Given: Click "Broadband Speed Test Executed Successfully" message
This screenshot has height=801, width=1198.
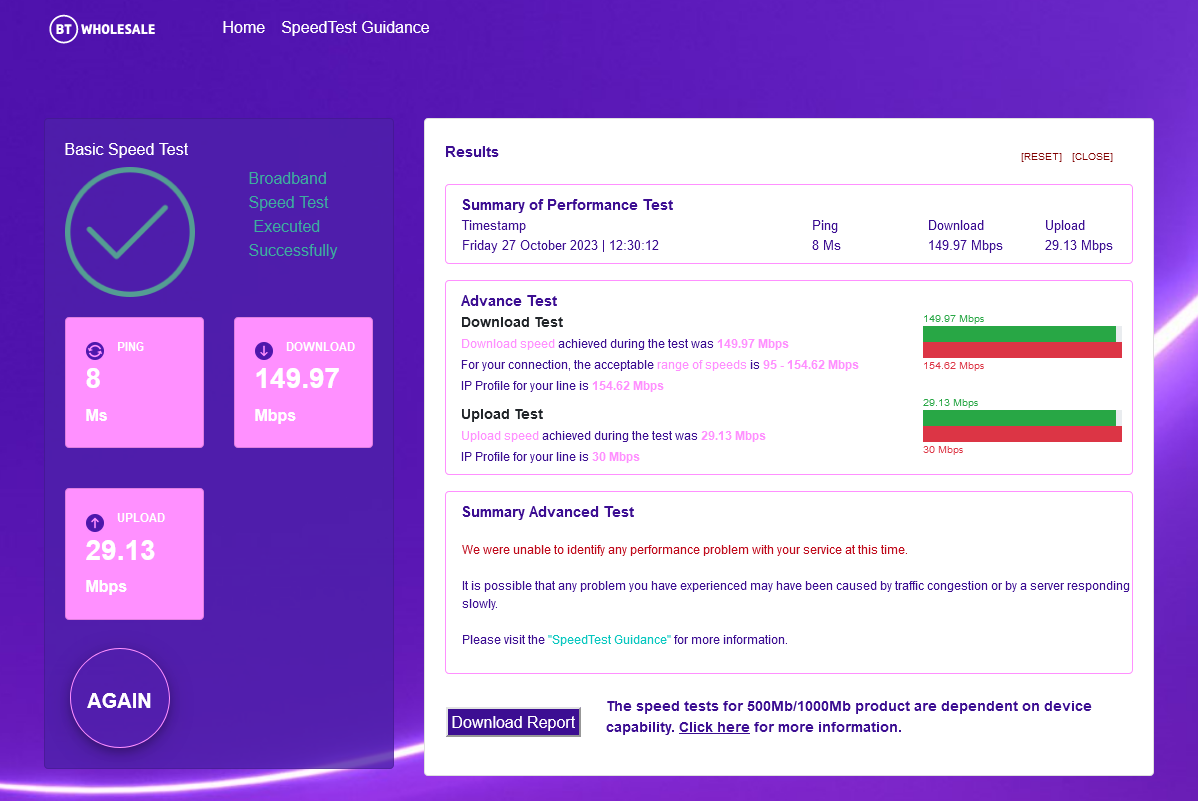Looking at the screenshot, I should [293, 214].
